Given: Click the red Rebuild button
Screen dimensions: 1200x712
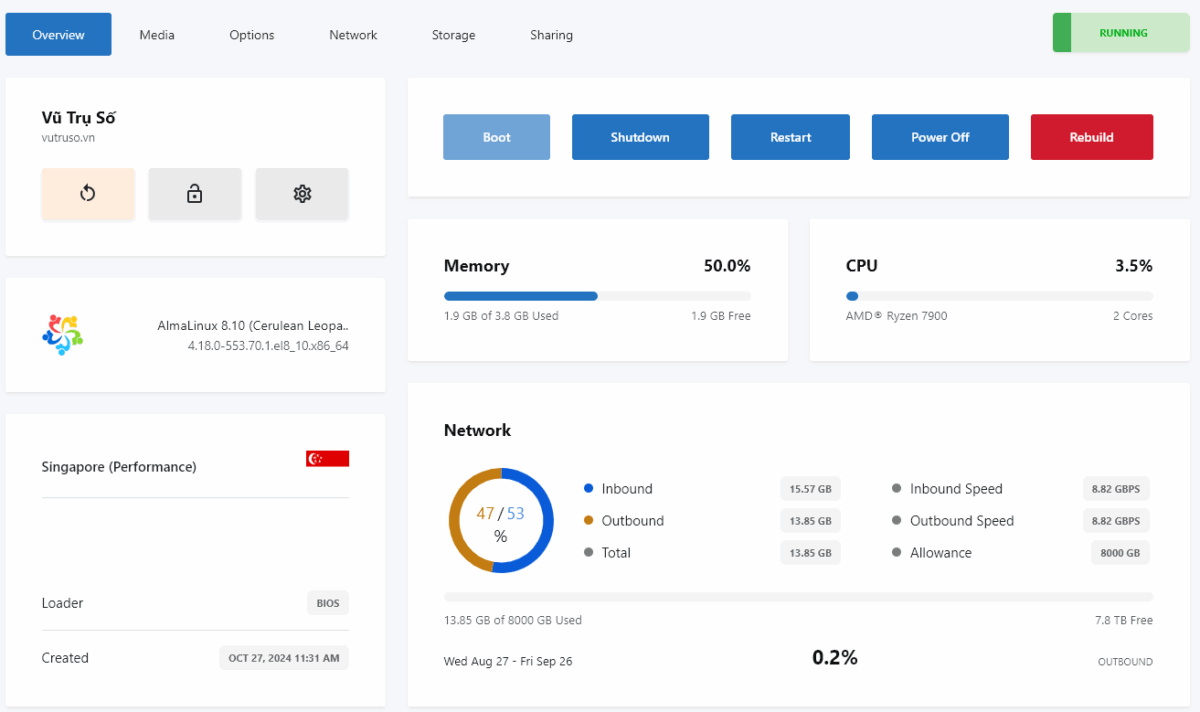Looking at the screenshot, I should click(1091, 137).
